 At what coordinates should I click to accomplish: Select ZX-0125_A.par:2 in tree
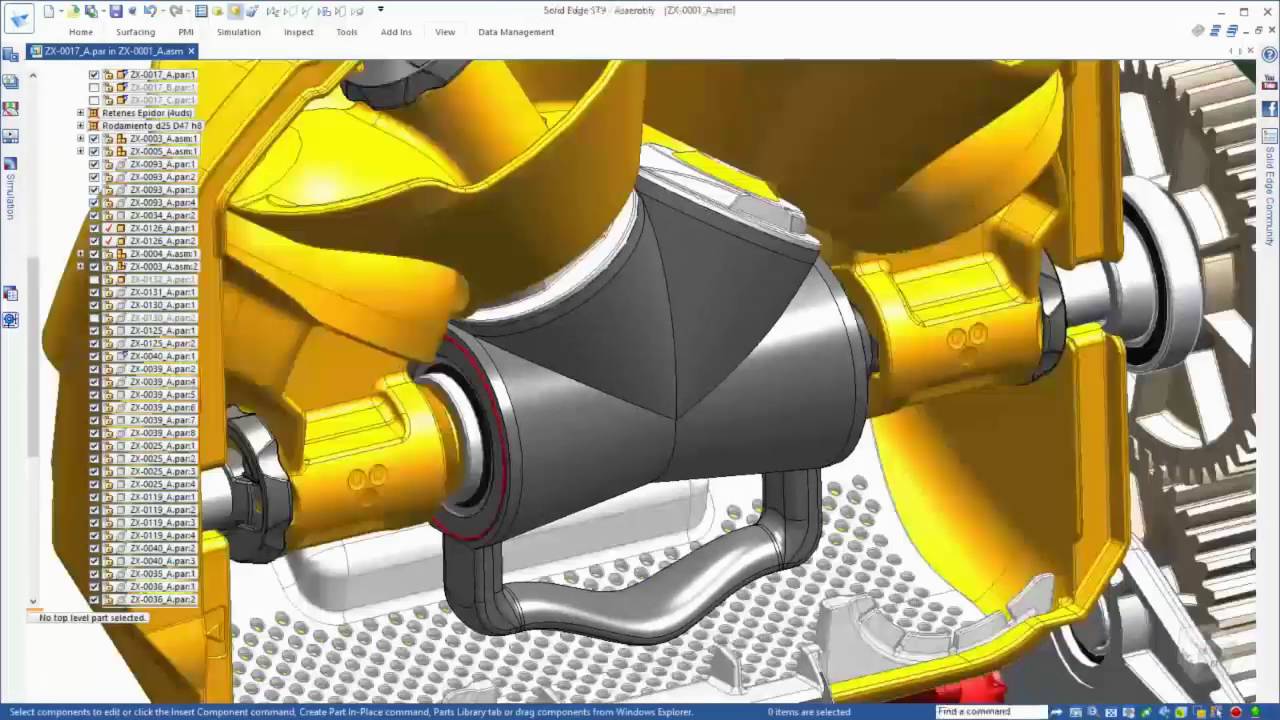click(x=163, y=344)
